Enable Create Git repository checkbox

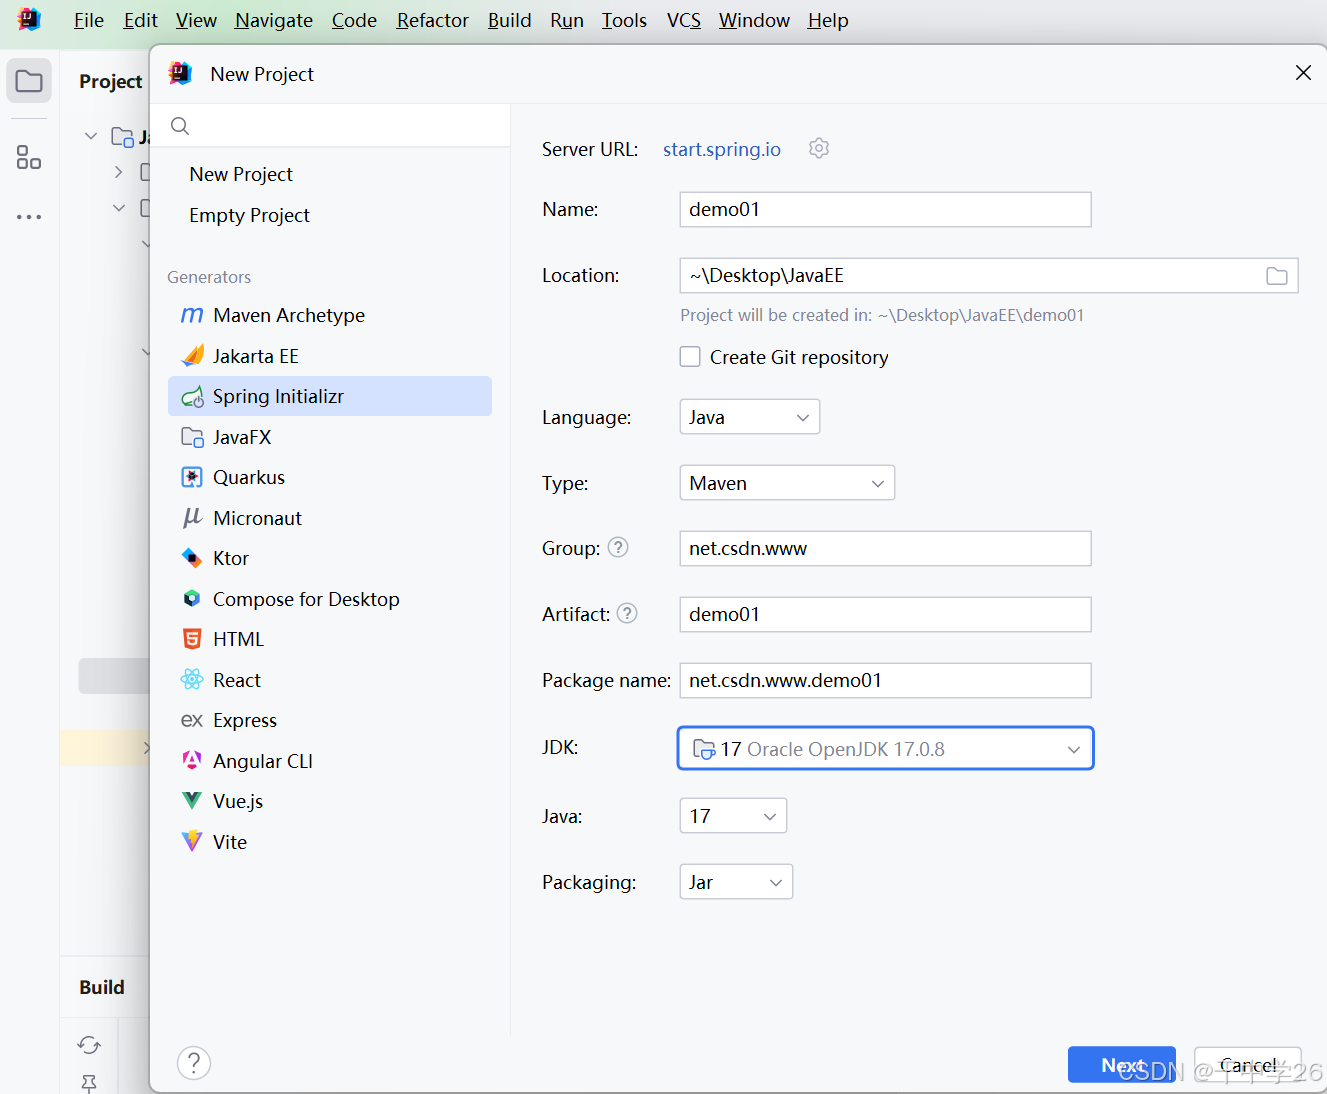pyautogui.click(x=690, y=357)
